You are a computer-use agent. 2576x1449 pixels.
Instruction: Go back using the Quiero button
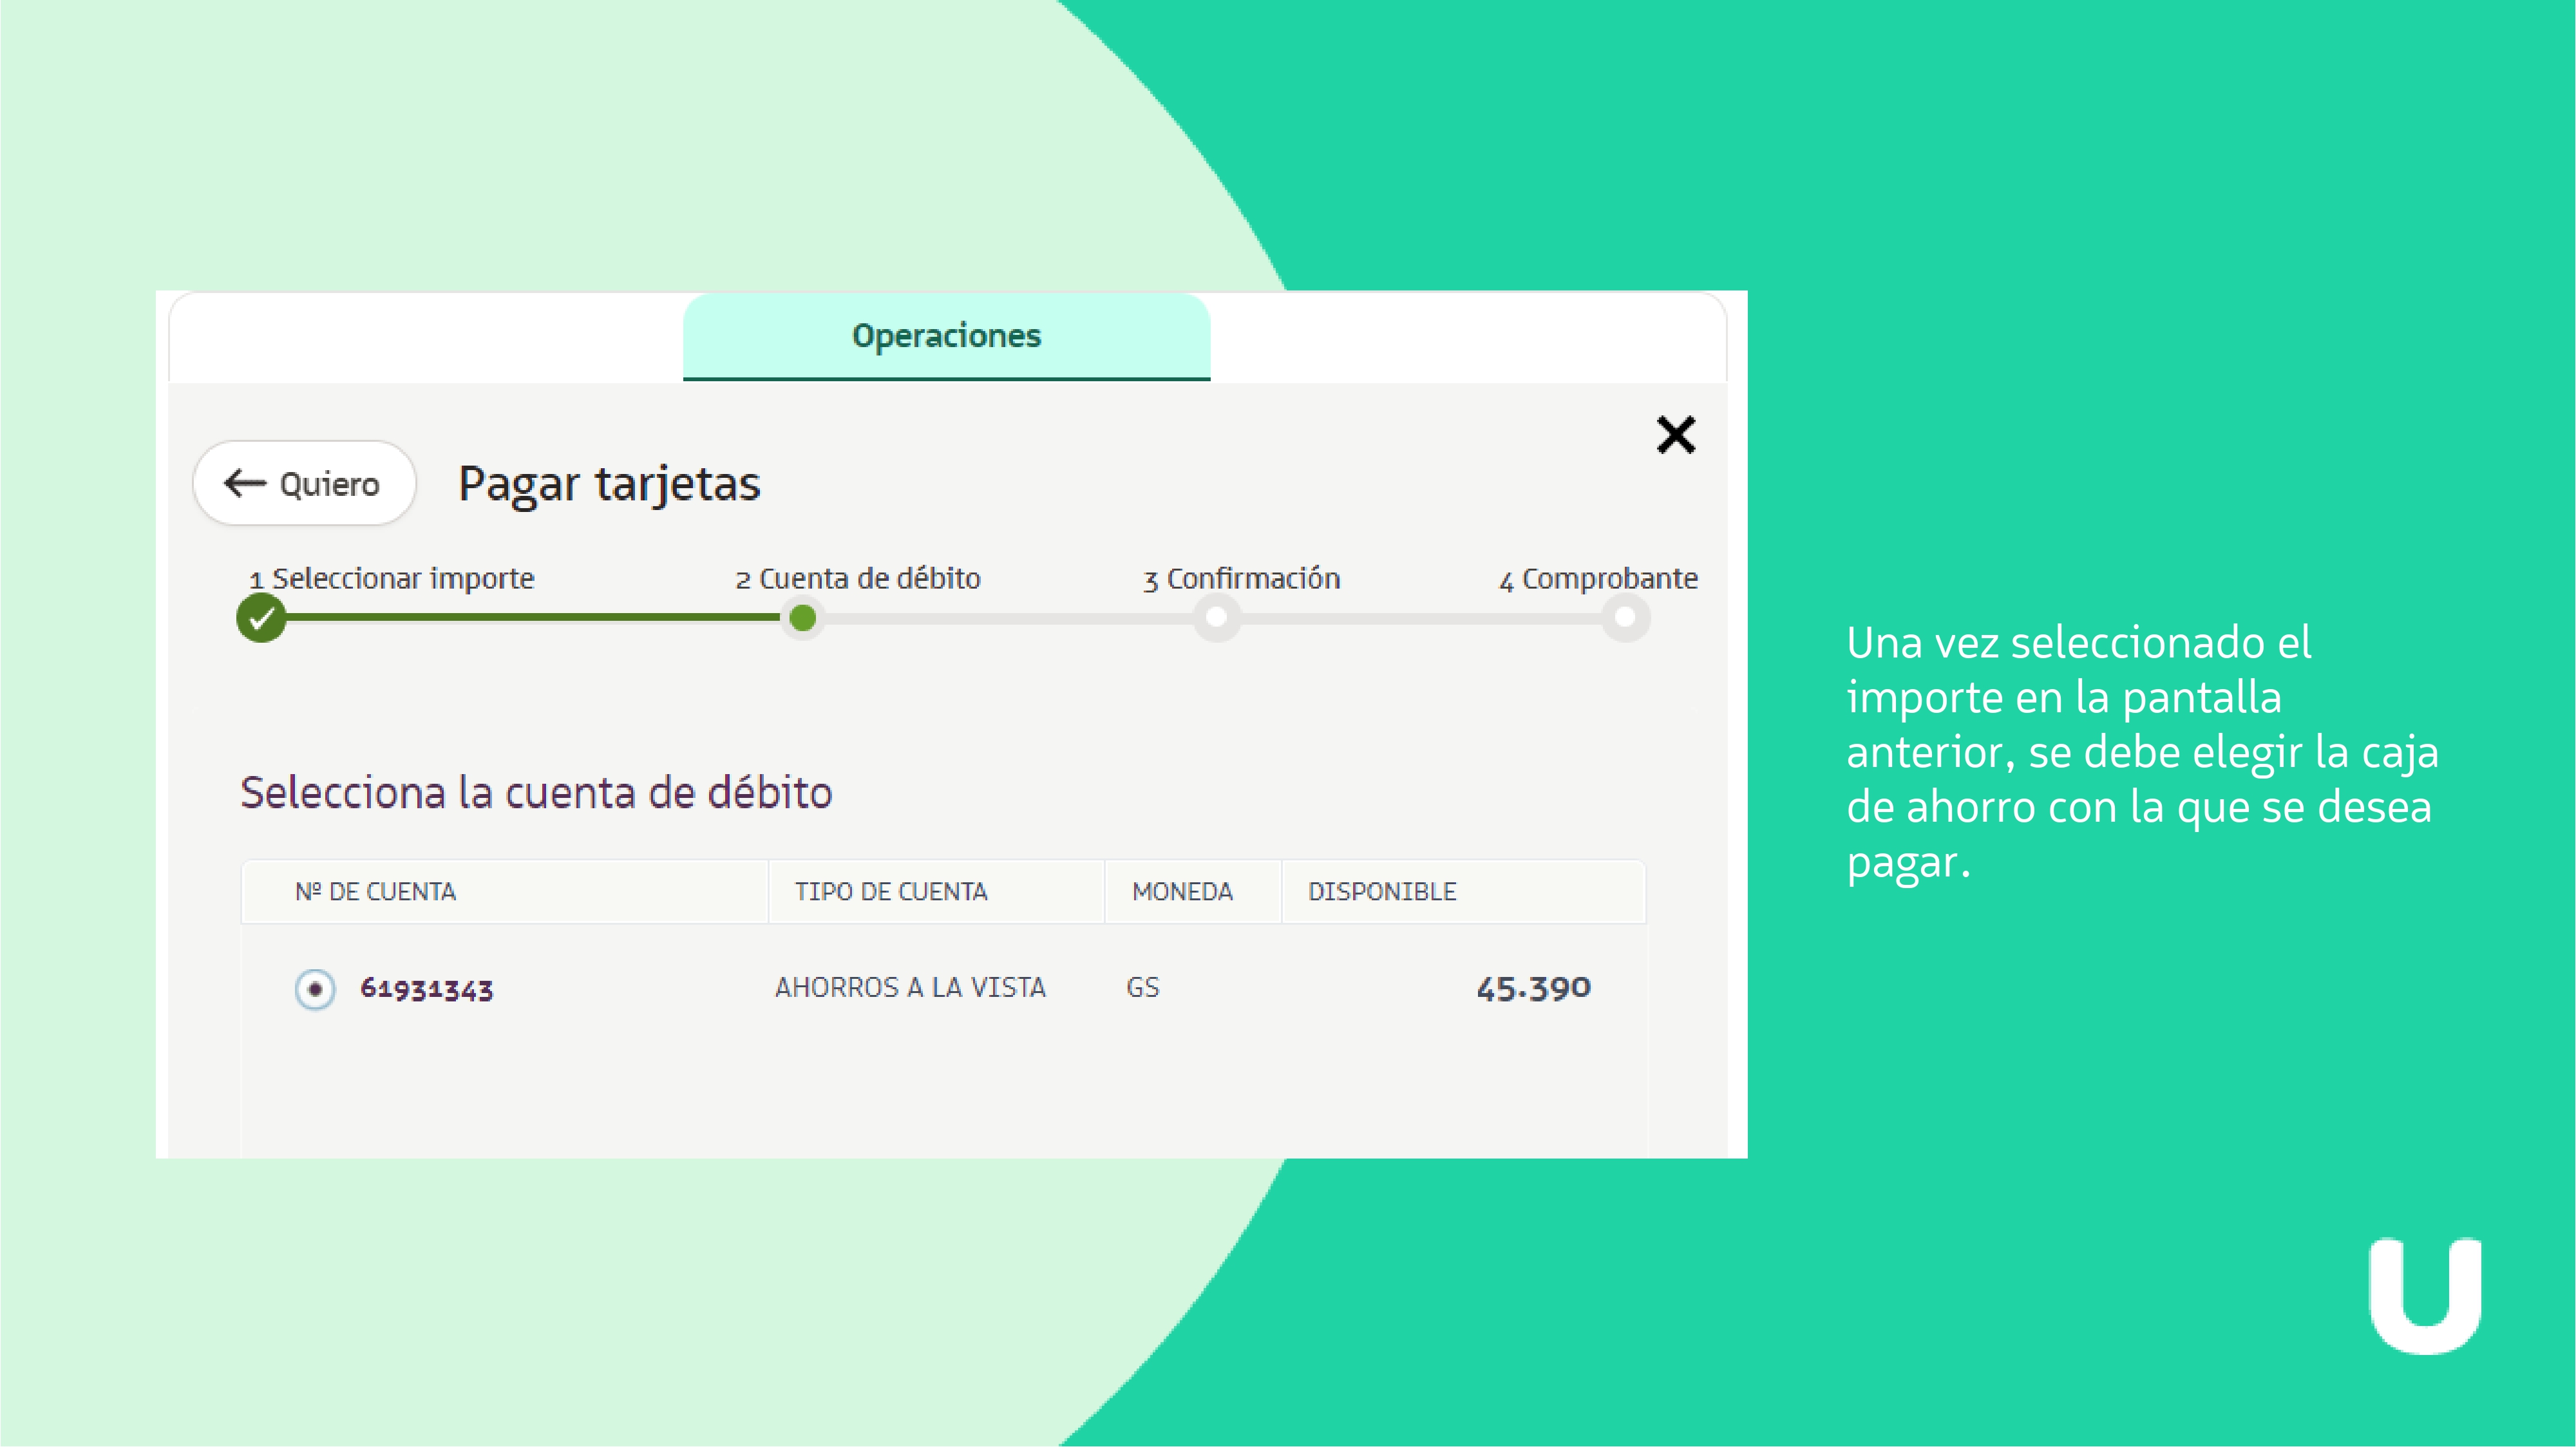tap(304, 483)
